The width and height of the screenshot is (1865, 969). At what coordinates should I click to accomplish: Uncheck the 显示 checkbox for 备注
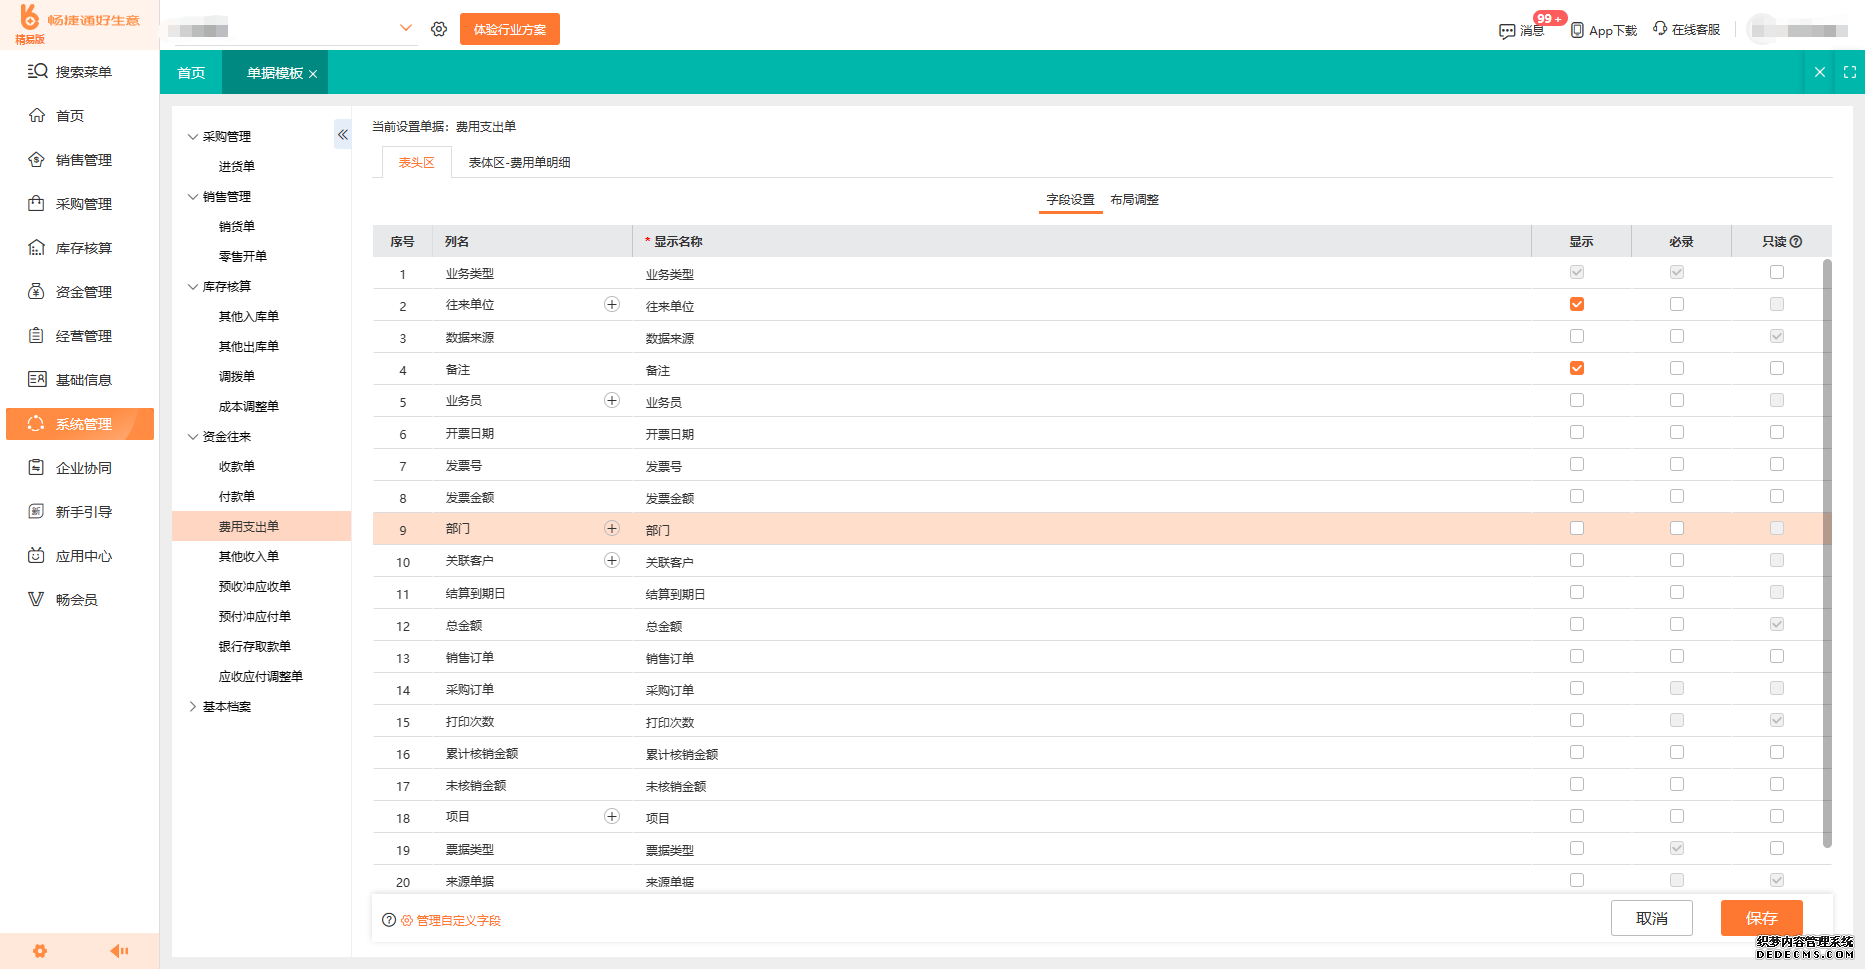click(x=1577, y=369)
